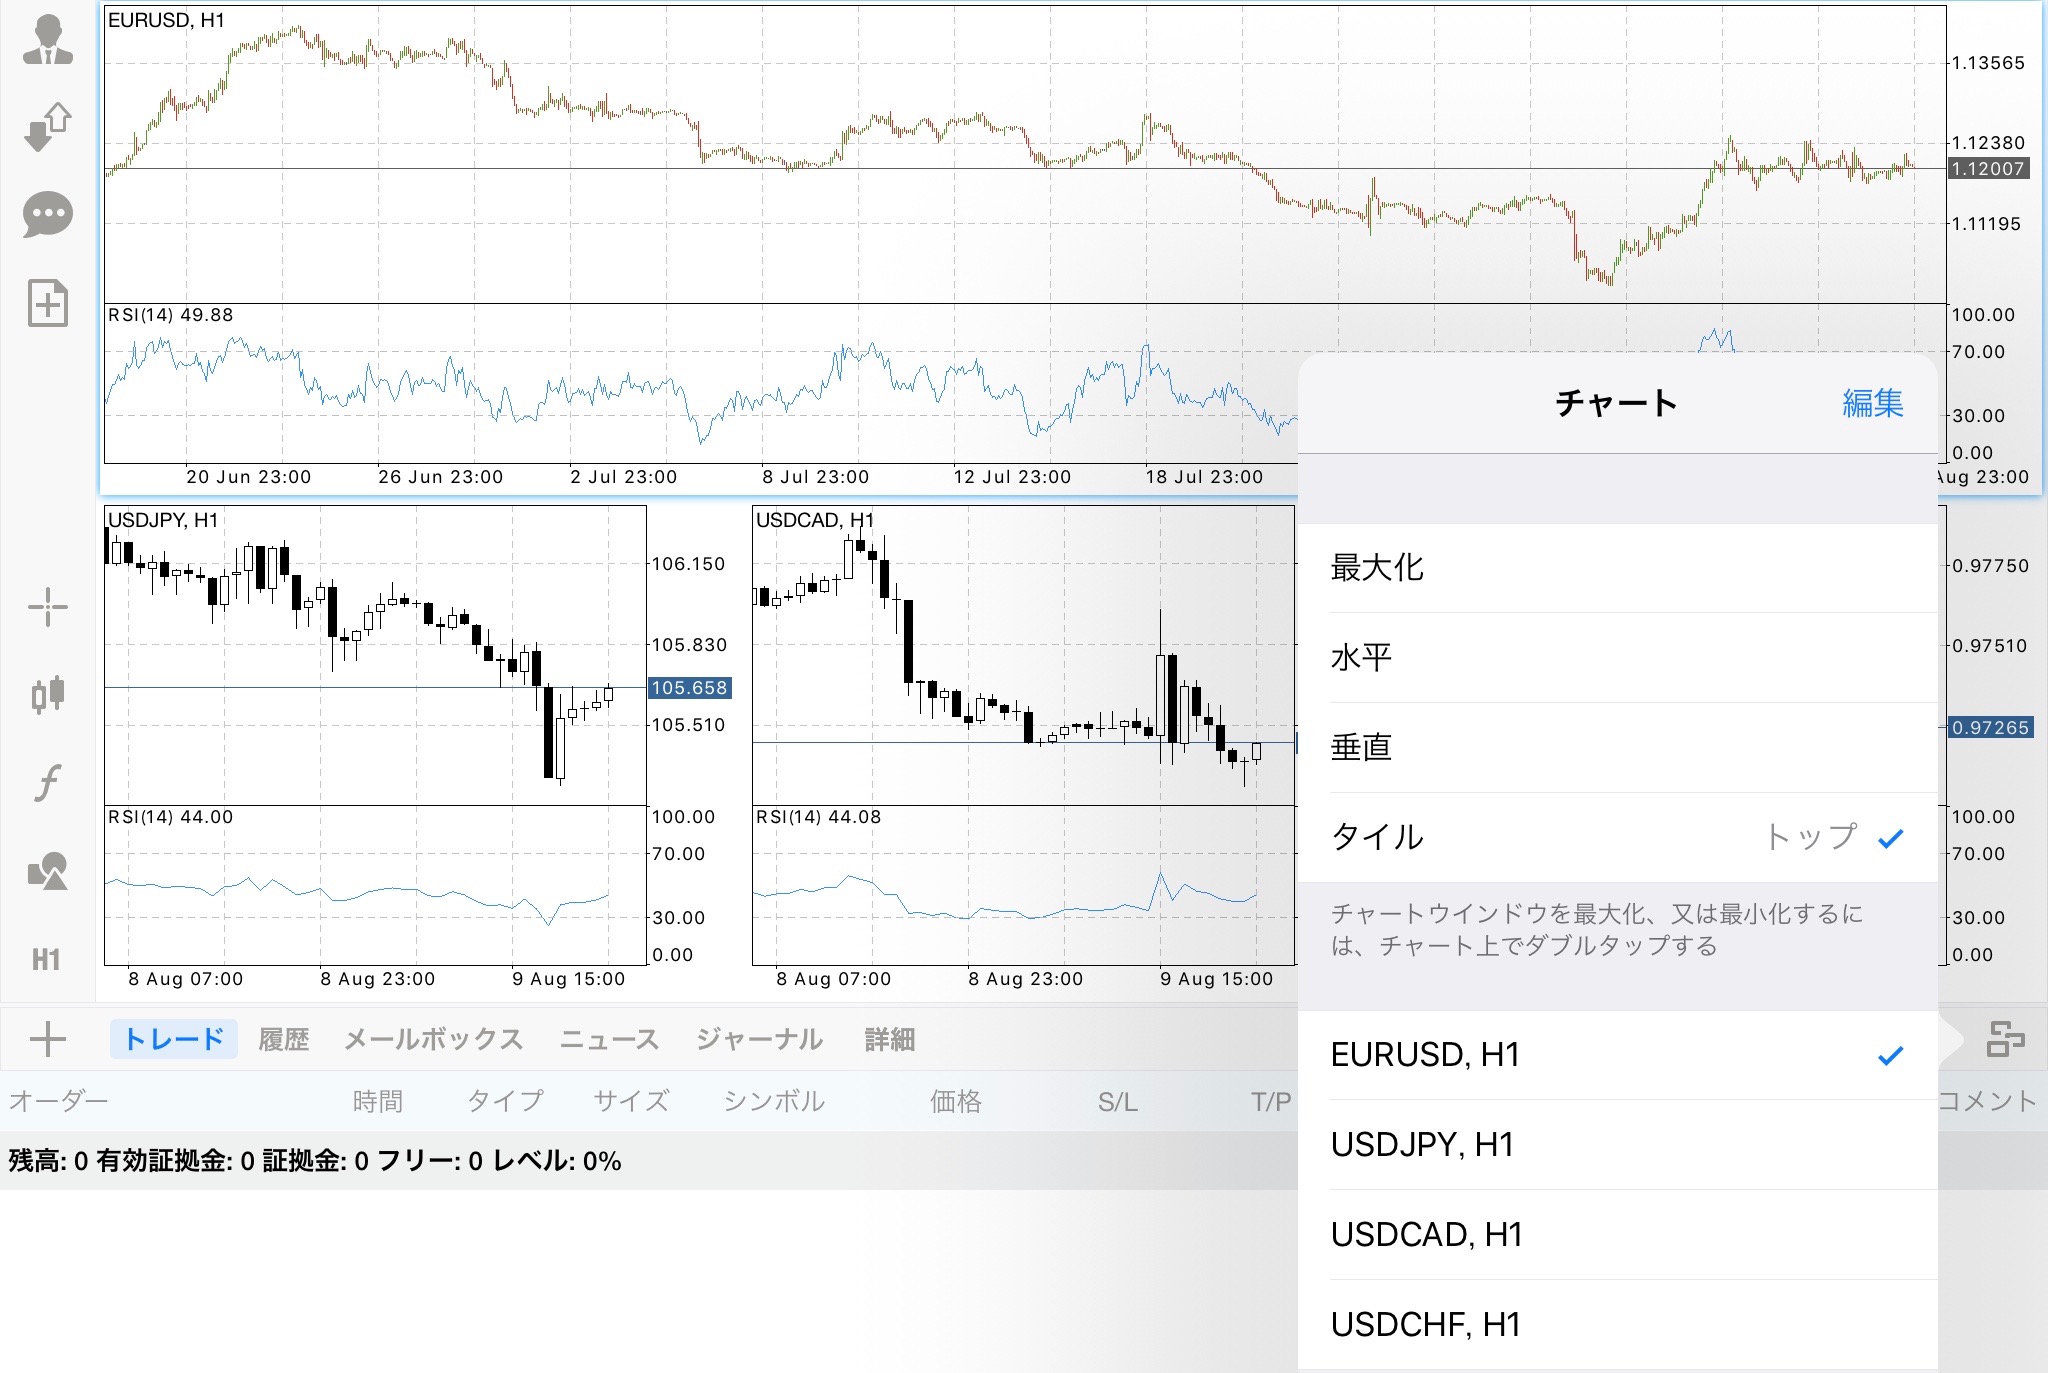Tap the 20 Jun 23:00 time label
The image size is (2048, 1373).
(x=249, y=477)
